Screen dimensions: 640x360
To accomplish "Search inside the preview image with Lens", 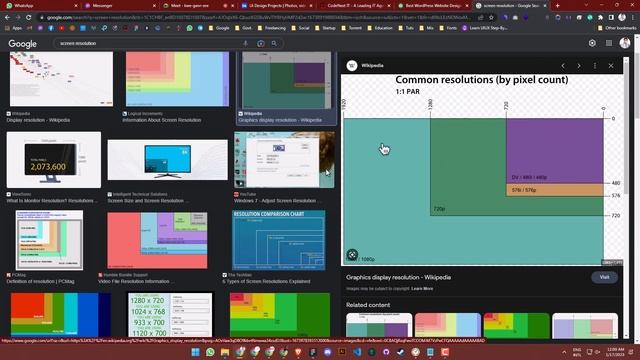I will (x=352, y=255).
